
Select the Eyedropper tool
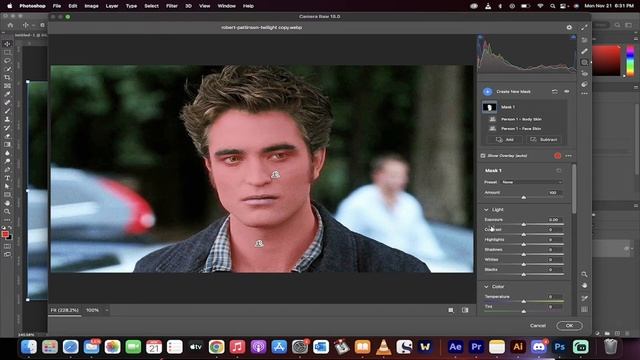(x=7, y=94)
